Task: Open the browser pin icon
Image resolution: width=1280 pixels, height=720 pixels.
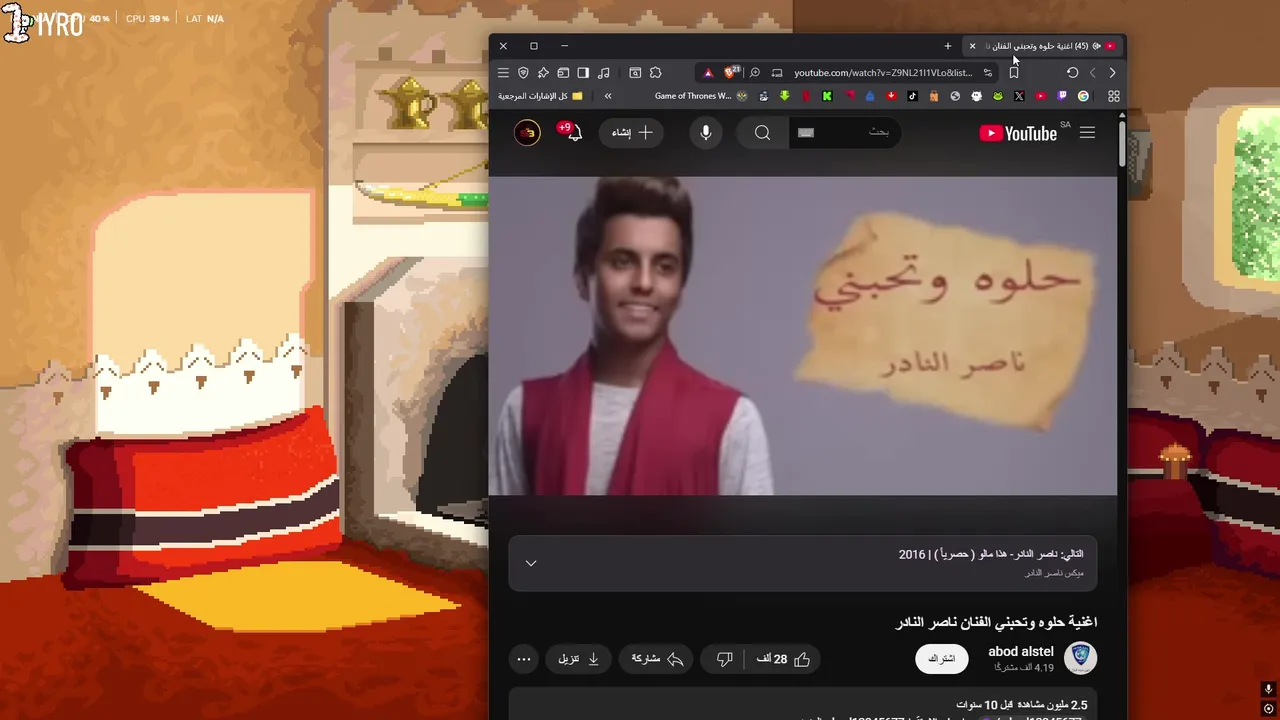Action: (543, 73)
